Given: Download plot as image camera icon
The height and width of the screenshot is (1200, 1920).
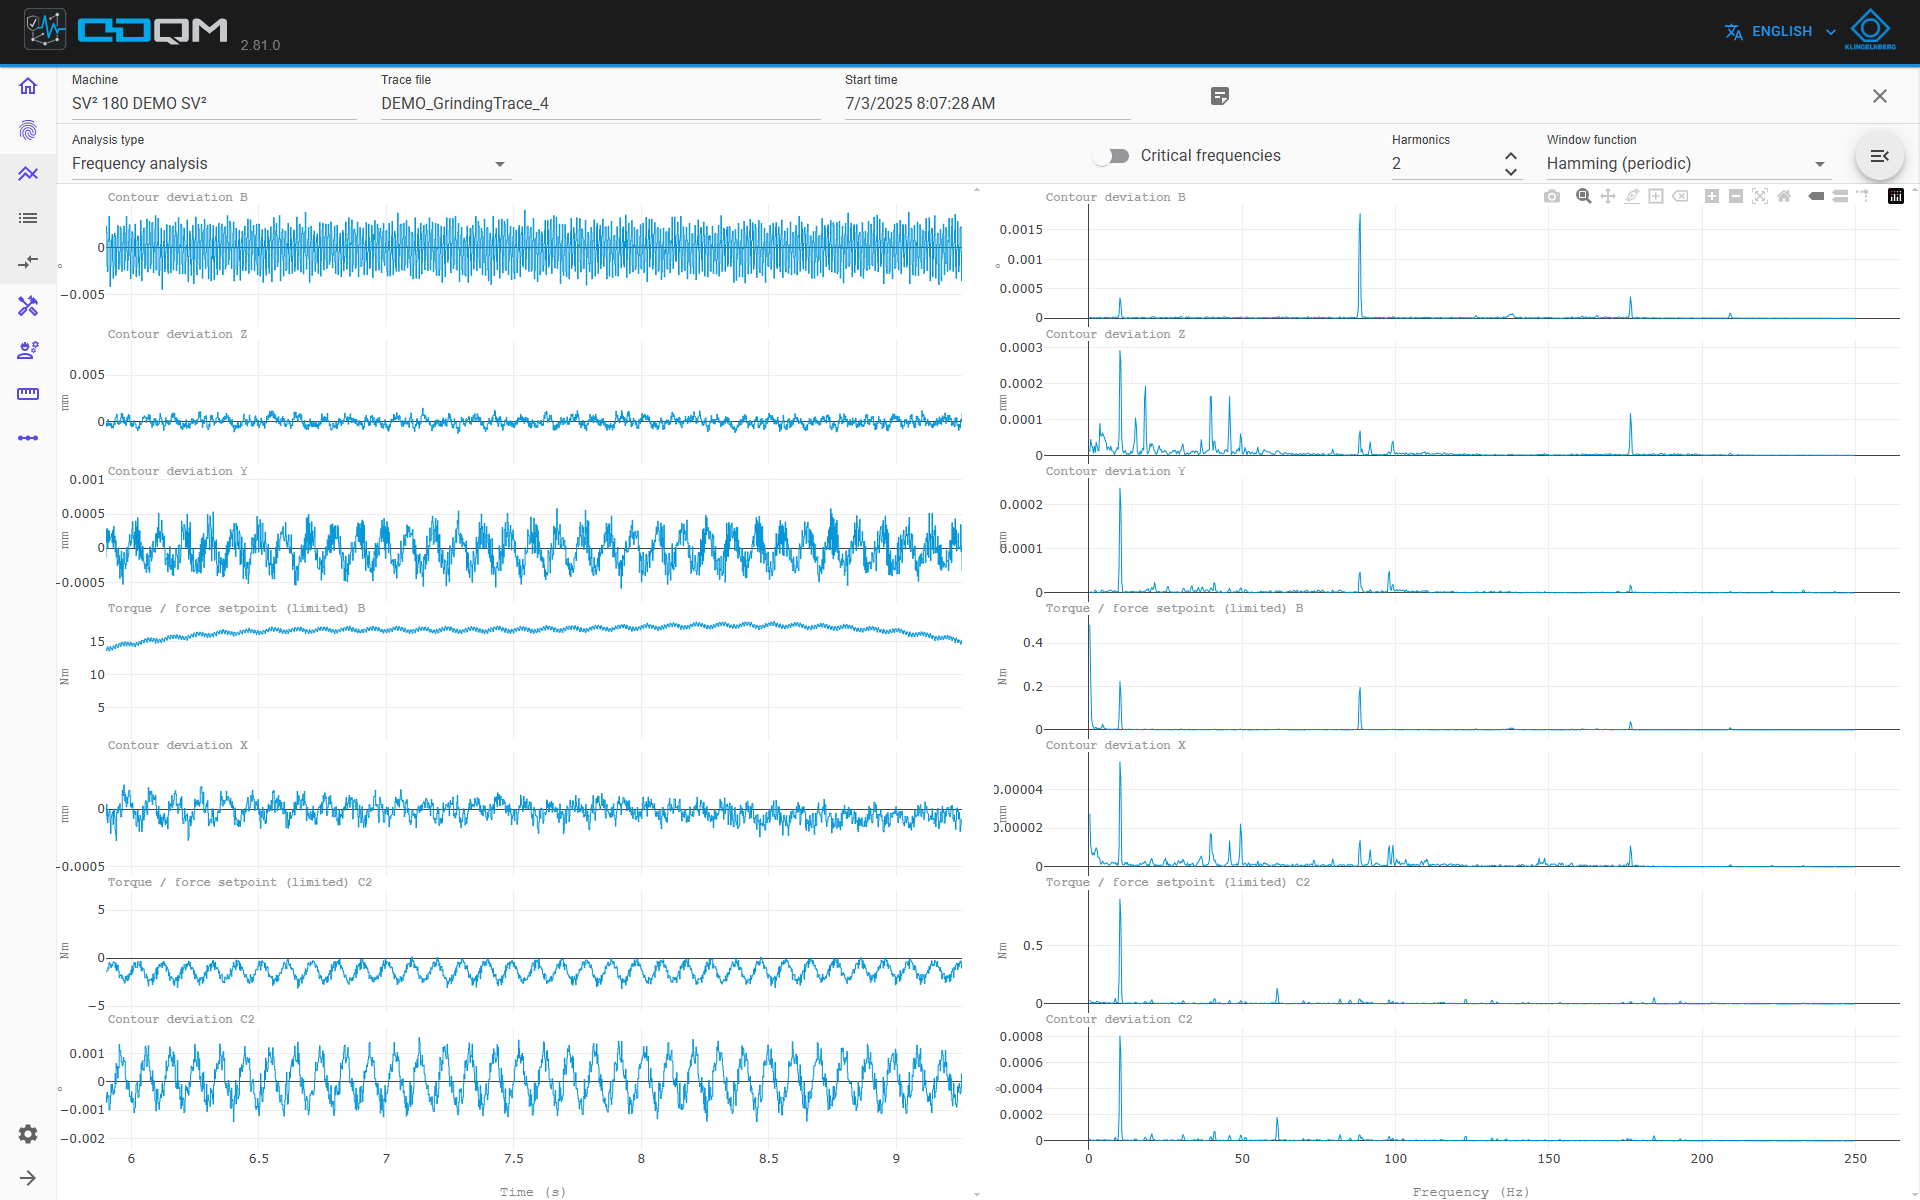Looking at the screenshot, I should [x=1552, y=196].
